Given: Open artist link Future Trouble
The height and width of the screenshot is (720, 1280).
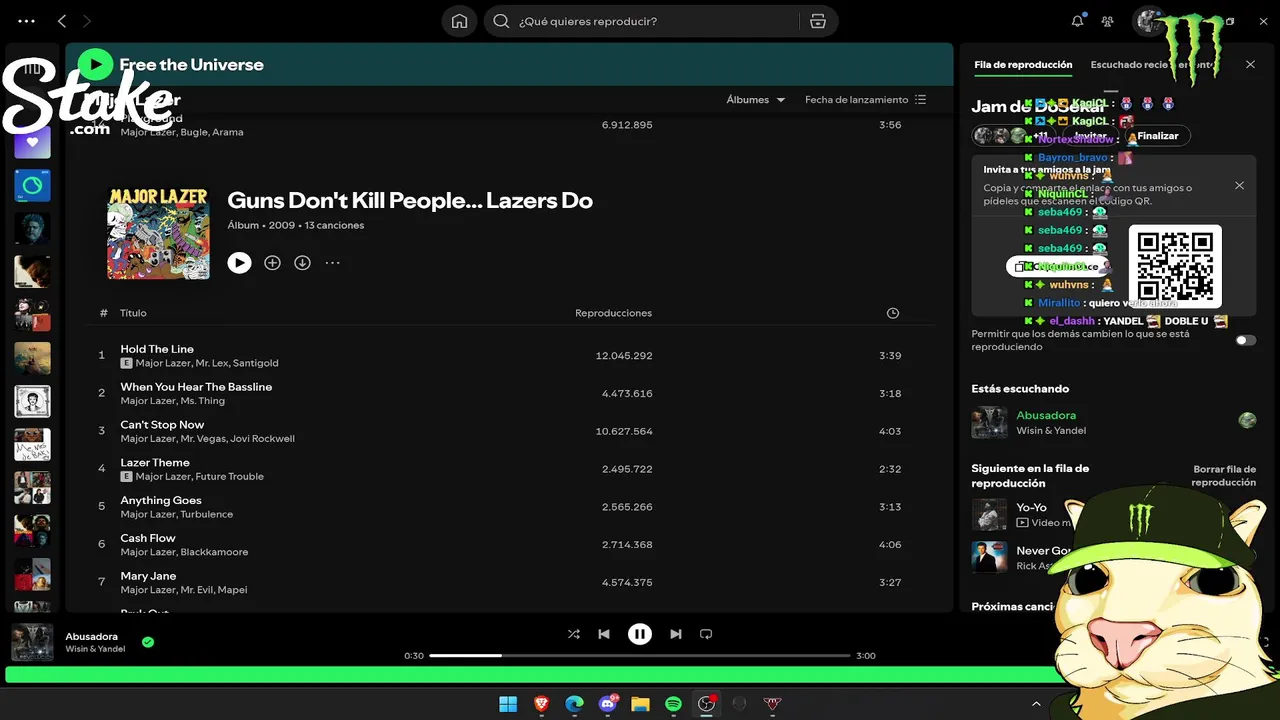Looking at the screenshot, I should click(x=229, y=477).
